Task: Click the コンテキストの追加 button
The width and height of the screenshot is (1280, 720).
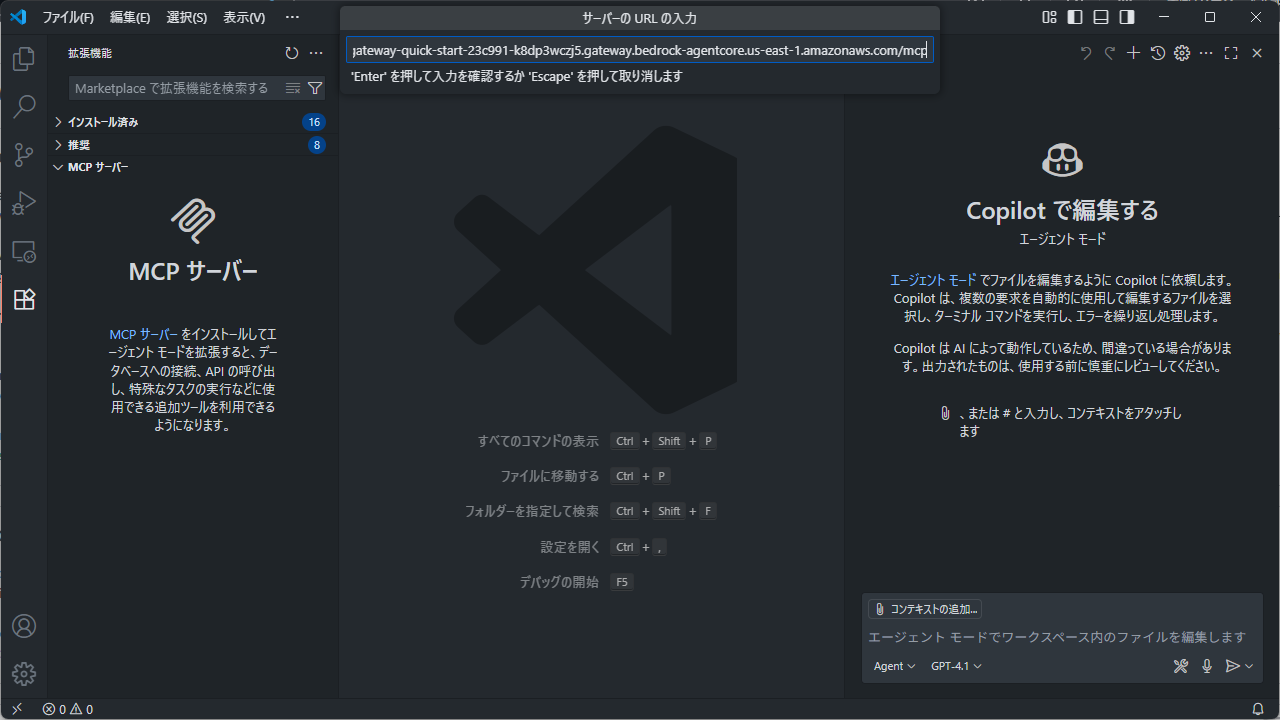Action: pyautogui.click(x=925, y=609)
